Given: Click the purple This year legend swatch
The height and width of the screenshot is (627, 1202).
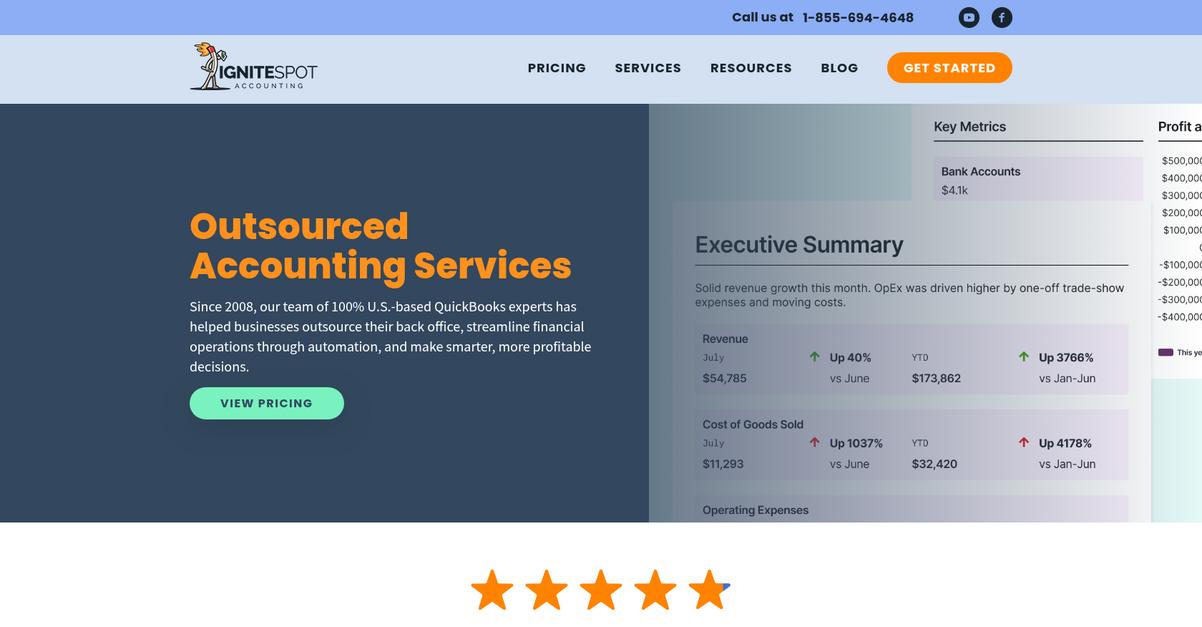Looking at the screenshot, I should click(1165, 352).
